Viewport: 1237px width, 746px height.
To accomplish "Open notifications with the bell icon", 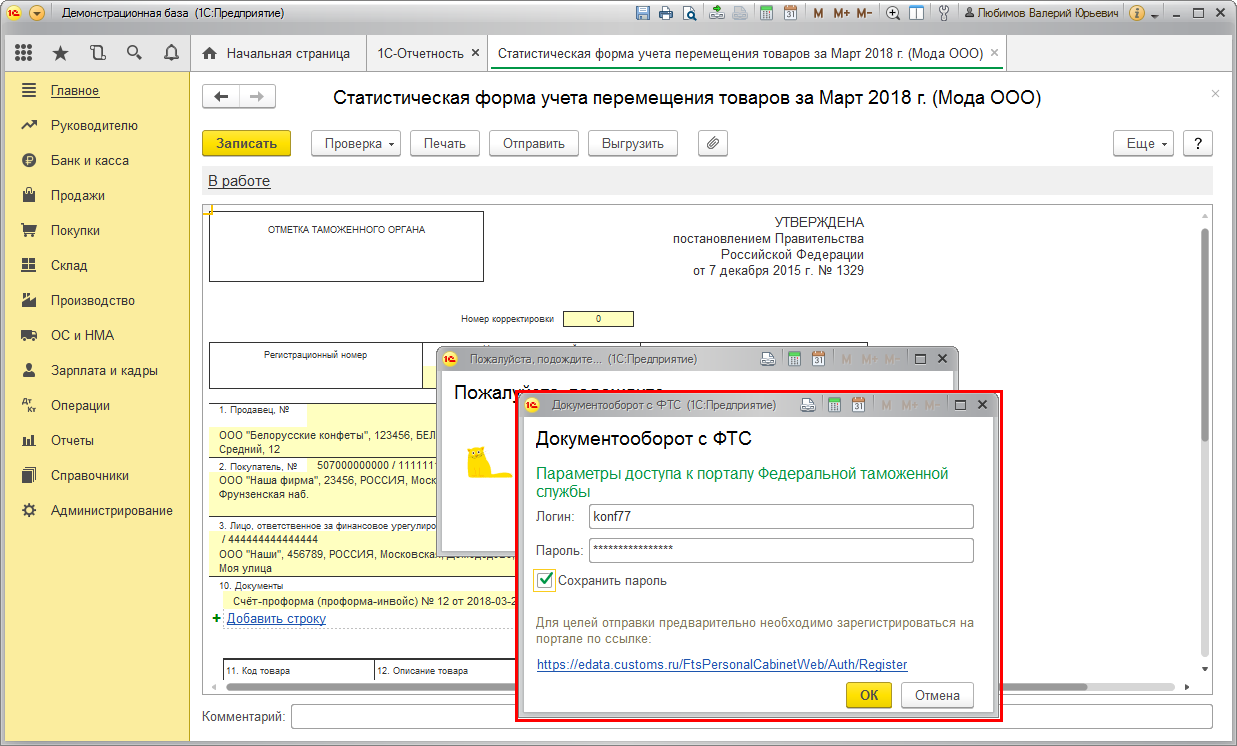I will coord(170,53).
